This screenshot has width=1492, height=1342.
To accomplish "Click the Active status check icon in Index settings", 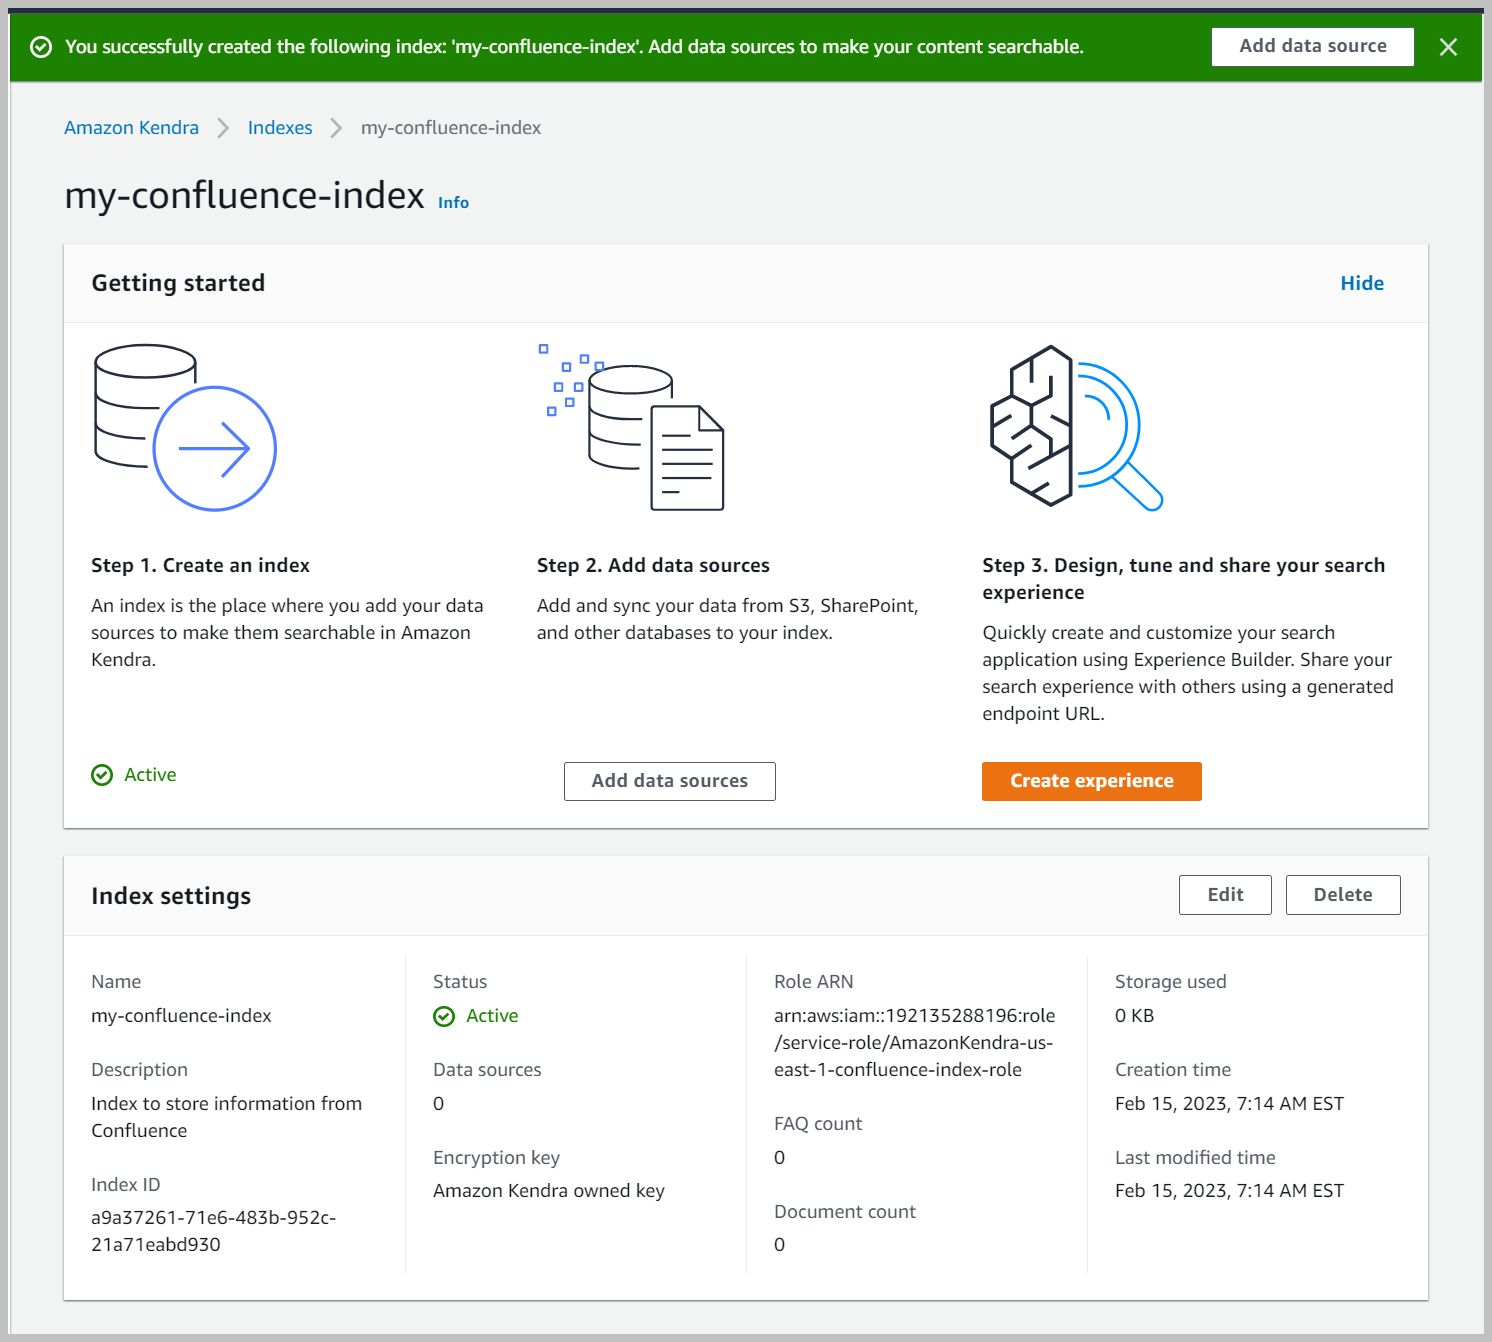I will pos(444,1016).
